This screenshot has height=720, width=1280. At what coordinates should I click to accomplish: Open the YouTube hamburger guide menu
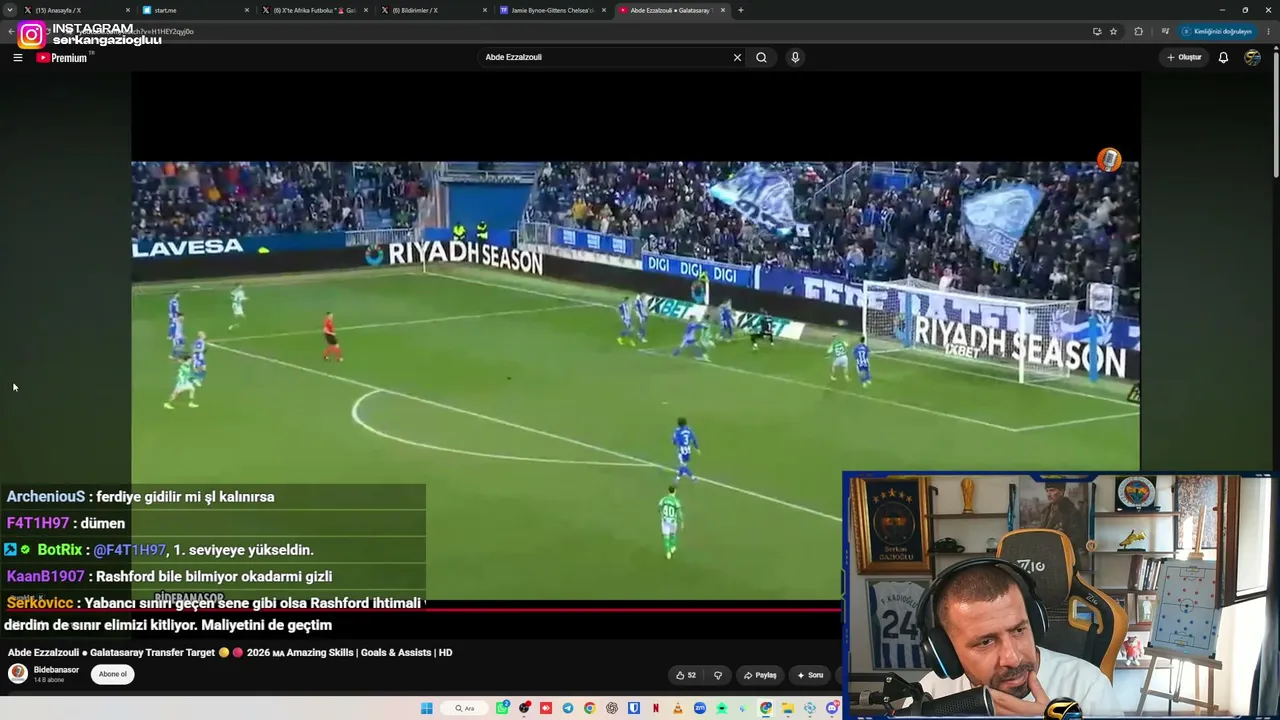(17, 58)
